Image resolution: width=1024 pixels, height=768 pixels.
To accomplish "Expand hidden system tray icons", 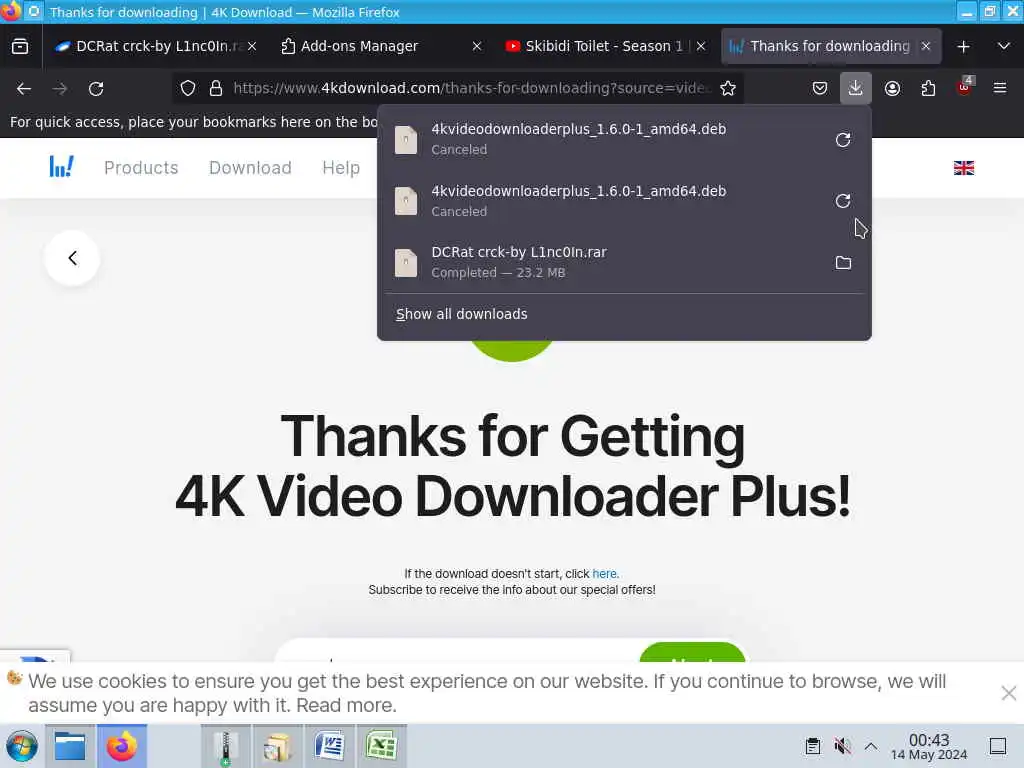I will [x=871, y=746].
